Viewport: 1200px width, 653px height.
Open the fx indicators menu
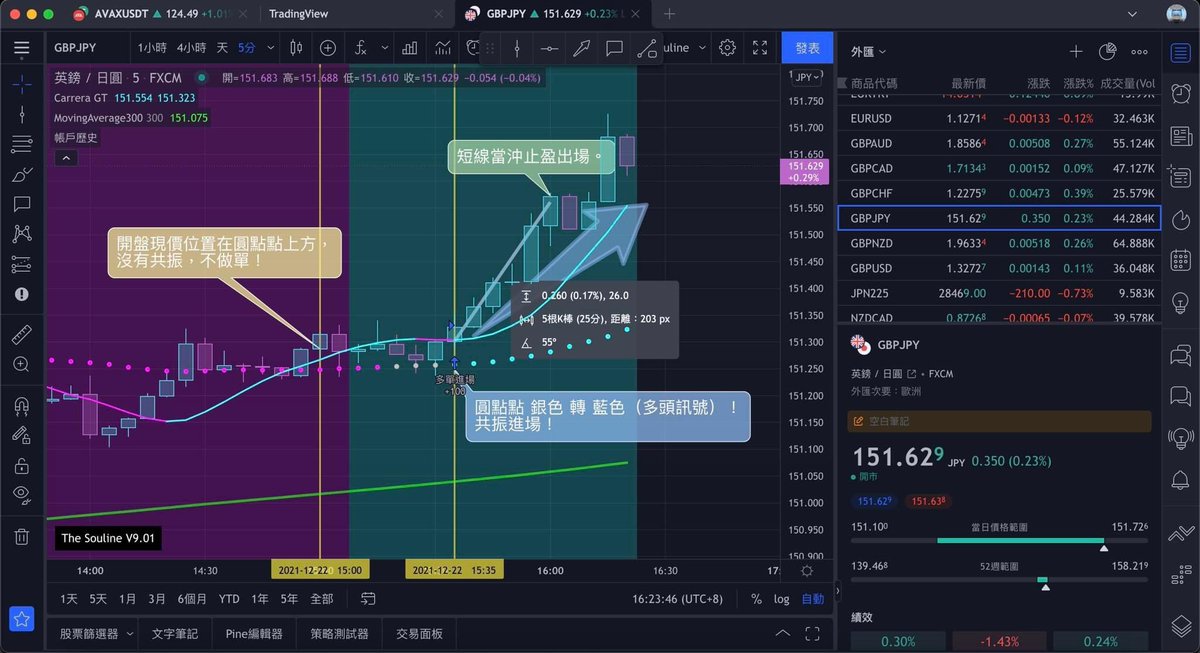(360, 47)
